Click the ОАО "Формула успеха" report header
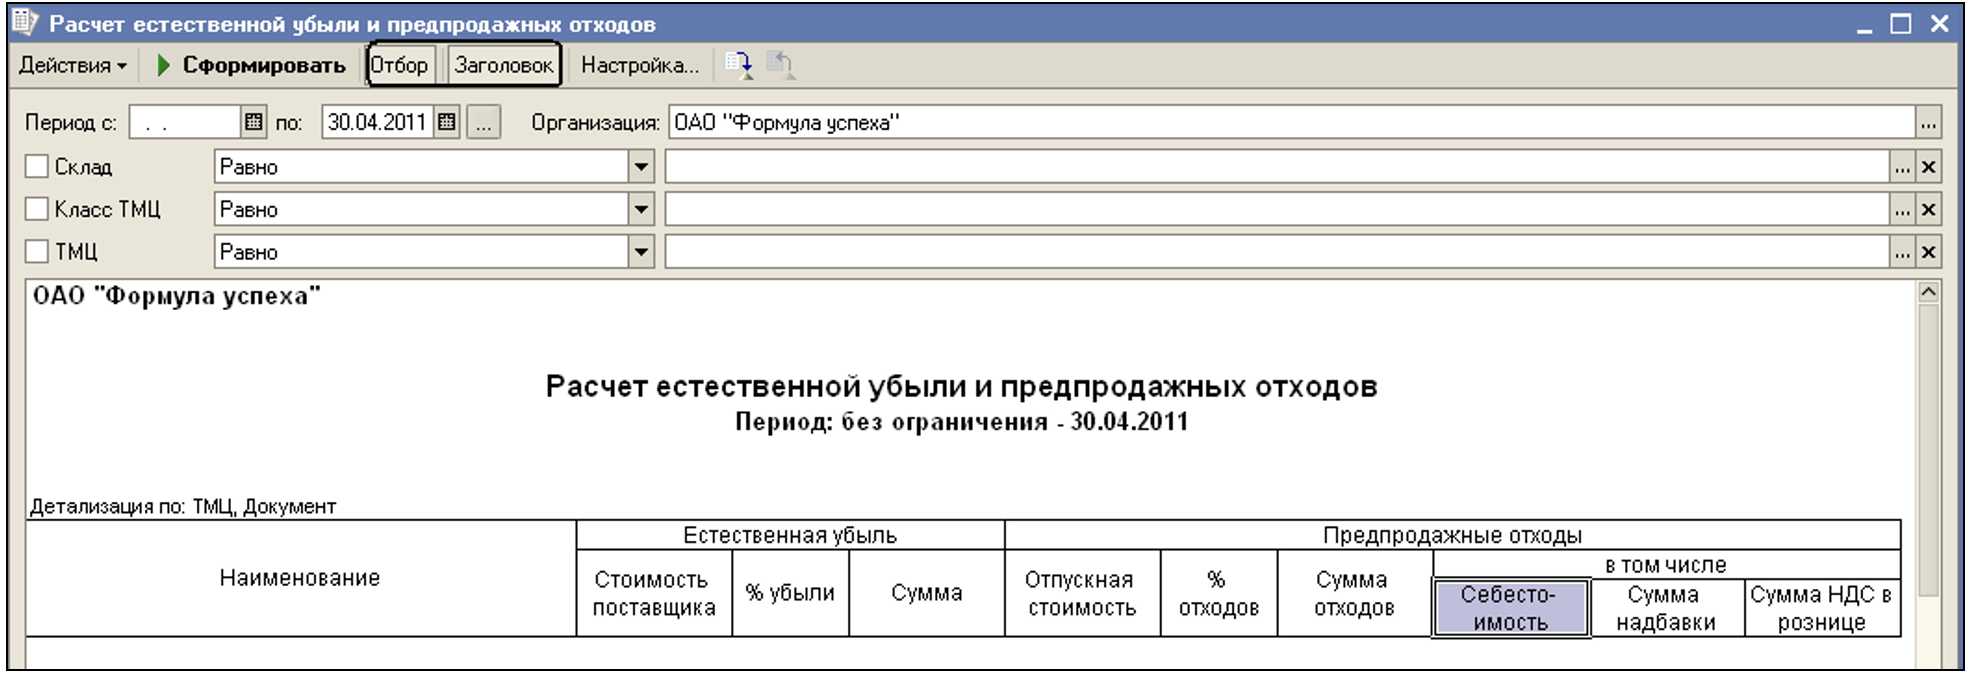Screen dimensions: 1972x674 (176, 296)
